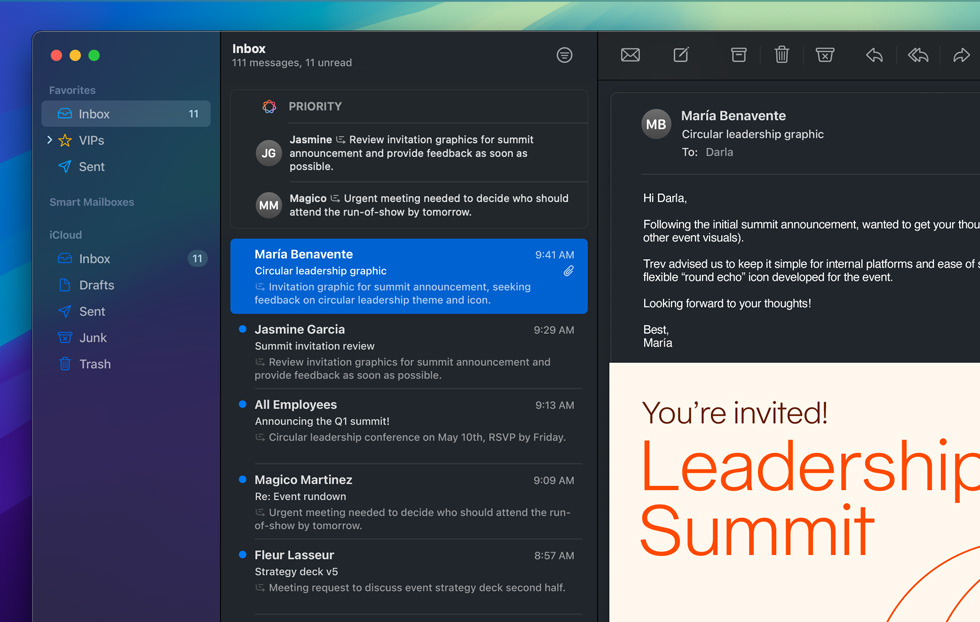Switch to the Drafts mailbox
Image resolution: width=980 pixels, height=622 pixels.
96,285
